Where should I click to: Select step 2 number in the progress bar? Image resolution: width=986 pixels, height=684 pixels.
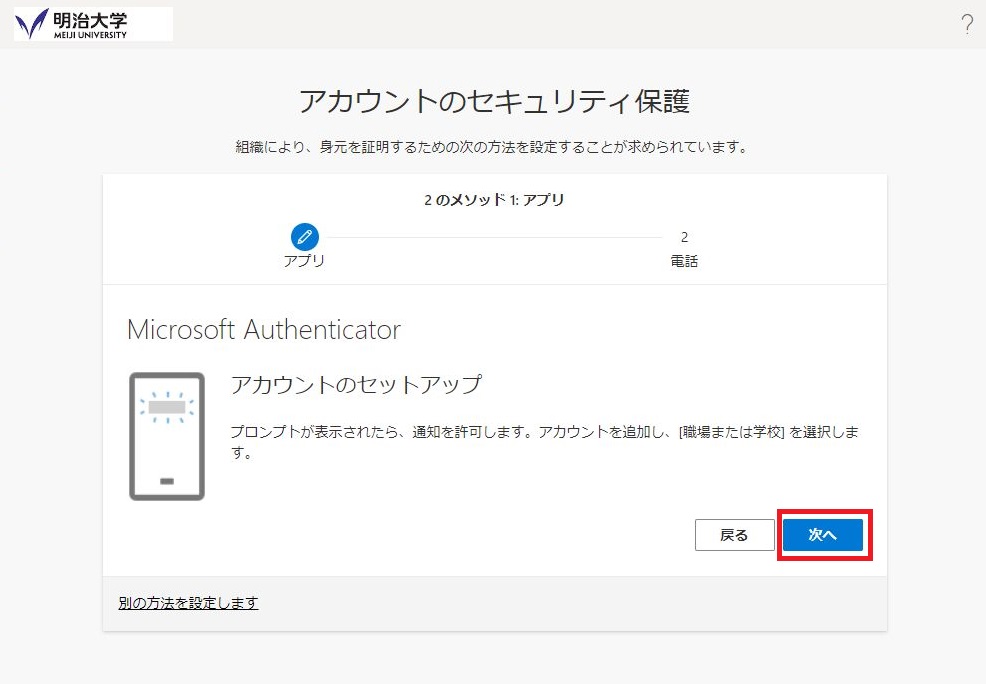click(684, 237)
